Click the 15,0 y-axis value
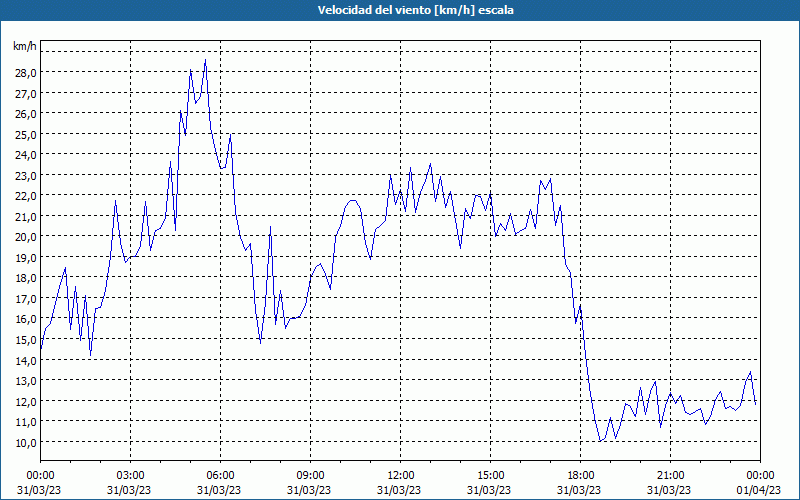The image size is (800, 500). pos(26,339)
